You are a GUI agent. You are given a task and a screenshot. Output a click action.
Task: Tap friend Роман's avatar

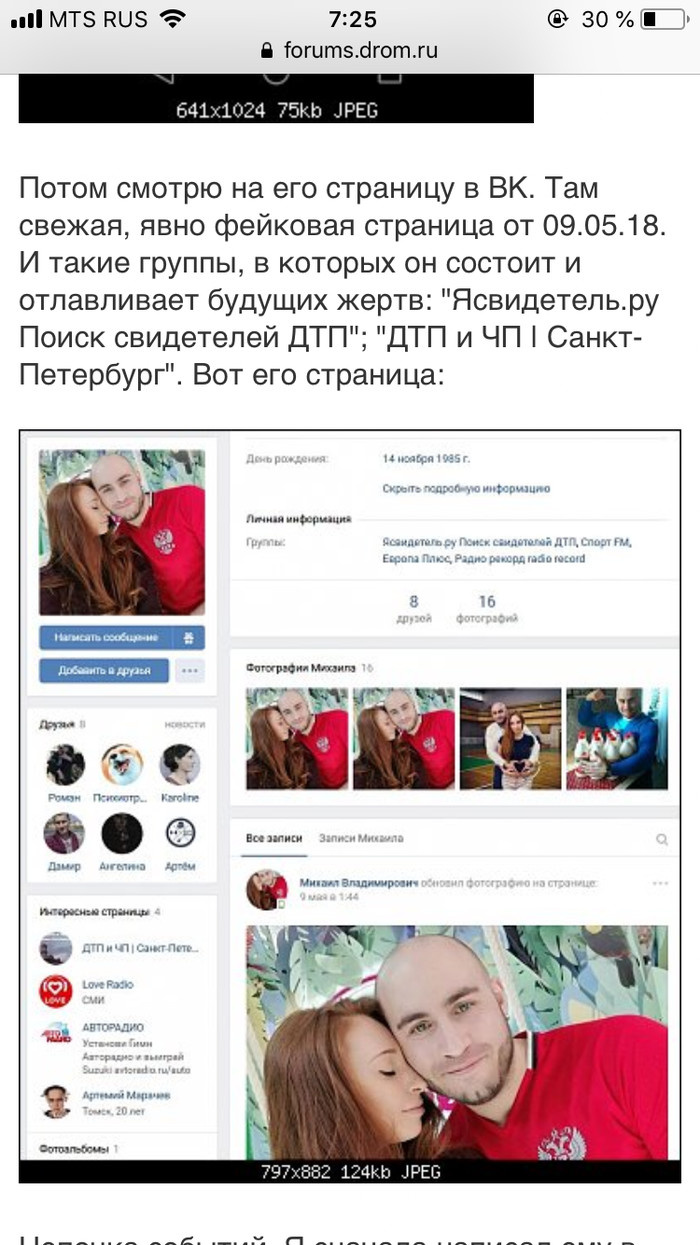[x=64, y=765]
